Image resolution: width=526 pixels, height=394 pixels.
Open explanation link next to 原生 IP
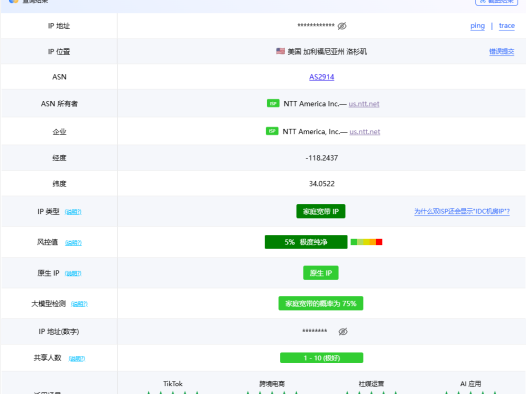[73, 273]
